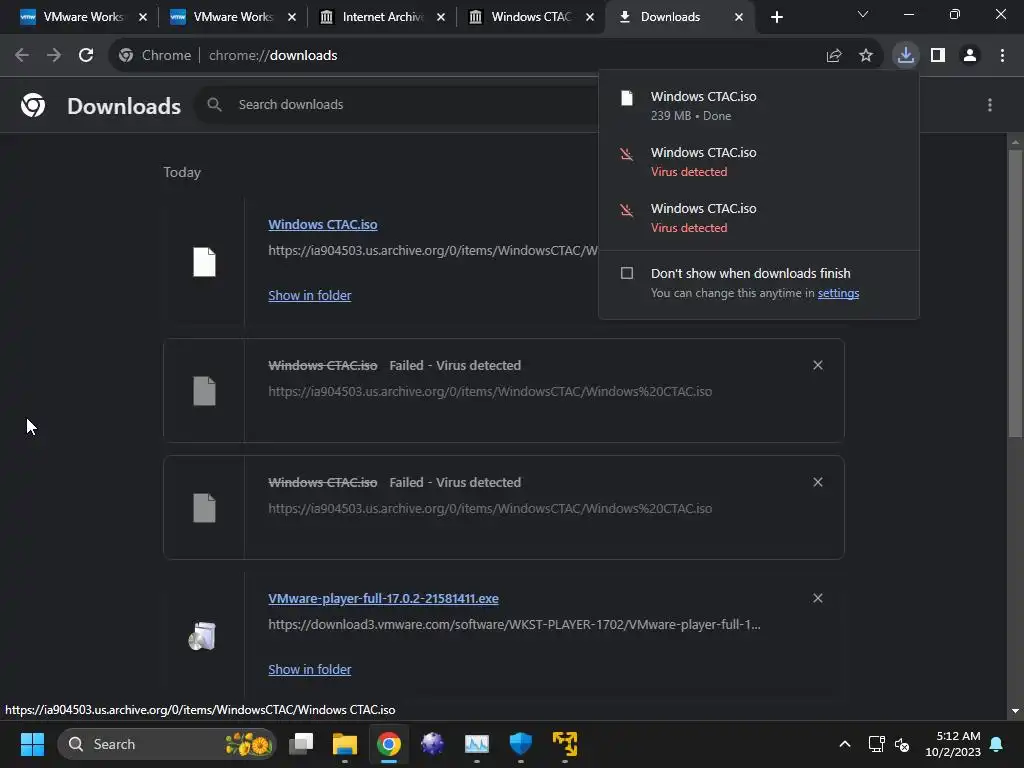Close the Internet Archive tab
The height and width of the screenshot is (768, 1024).
coord(441,18)
